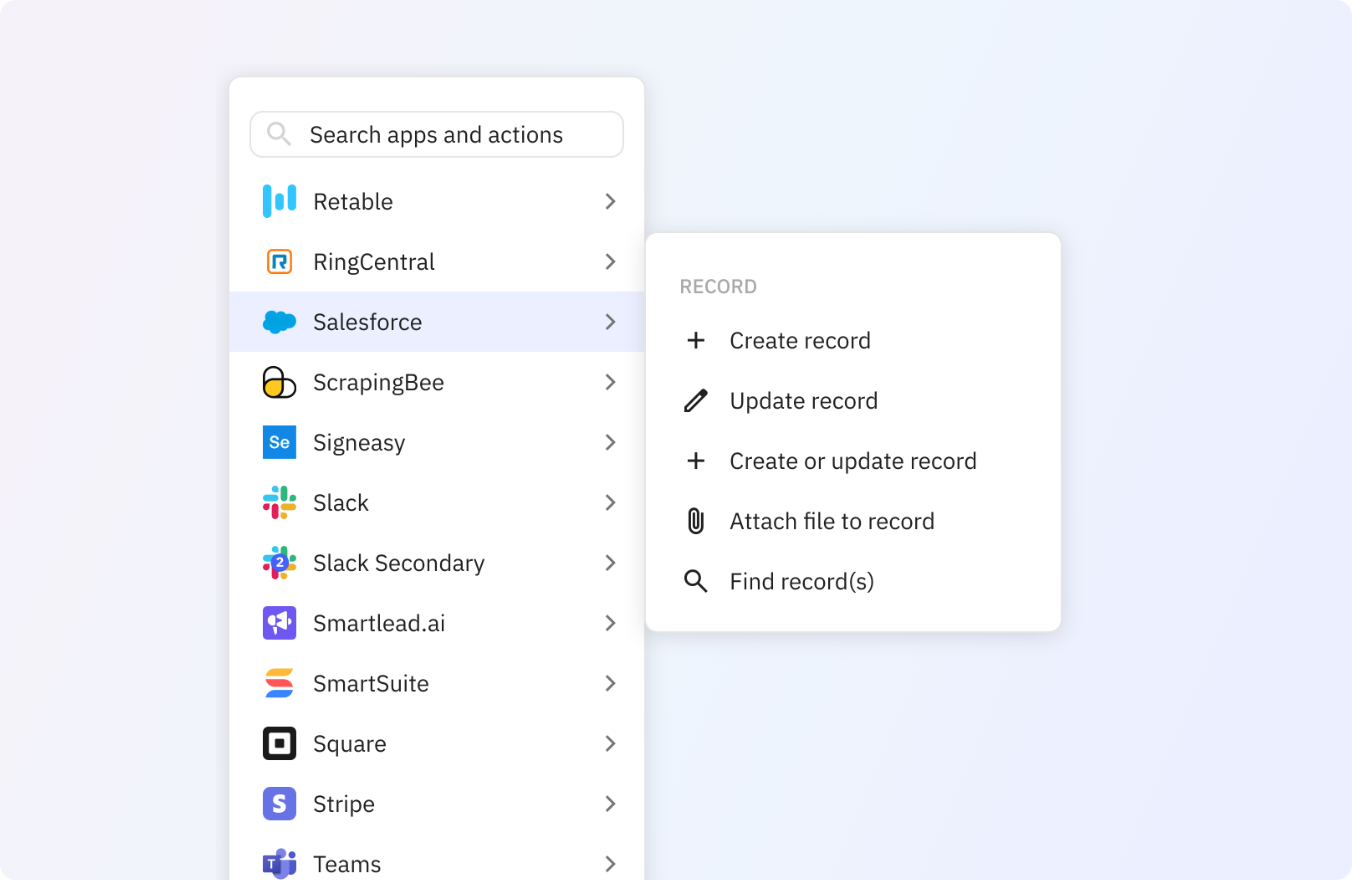
Task: Expand the Slack row chevron
Action: (610, 502)
